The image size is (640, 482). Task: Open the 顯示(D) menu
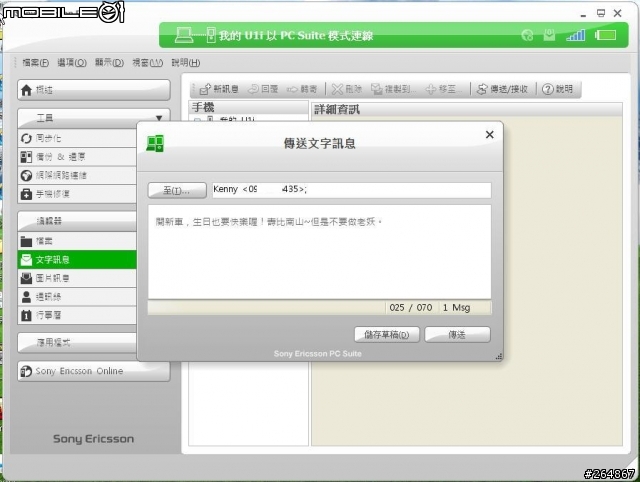(109, 62)
